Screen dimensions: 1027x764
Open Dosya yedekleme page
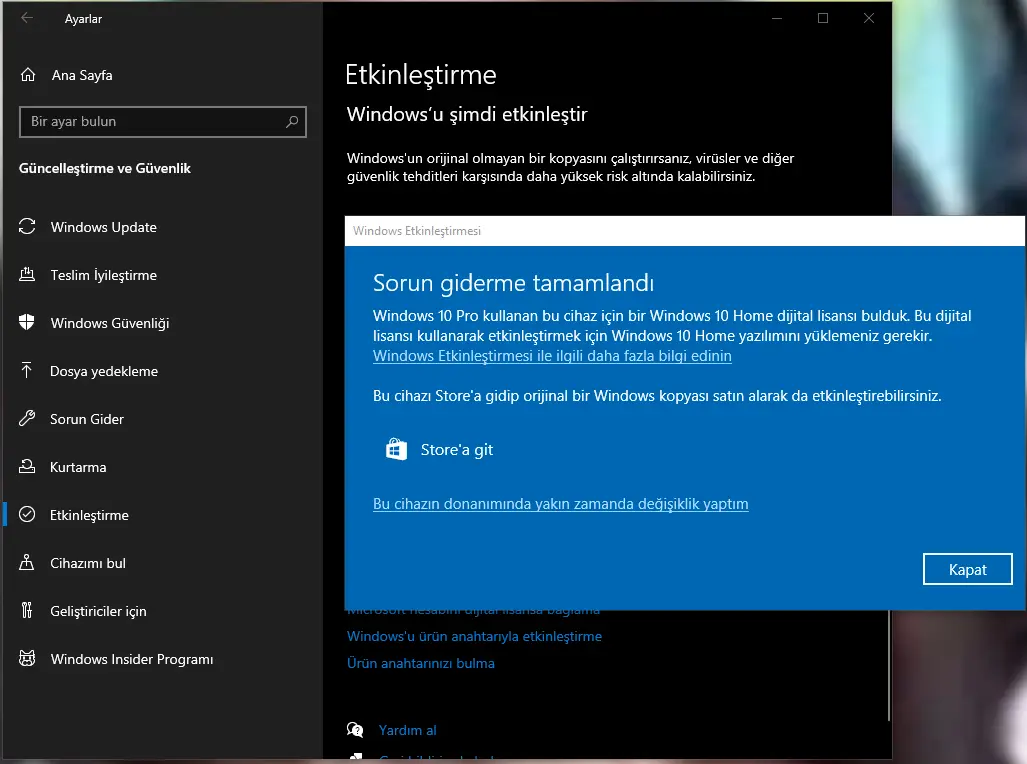[163, 371]
